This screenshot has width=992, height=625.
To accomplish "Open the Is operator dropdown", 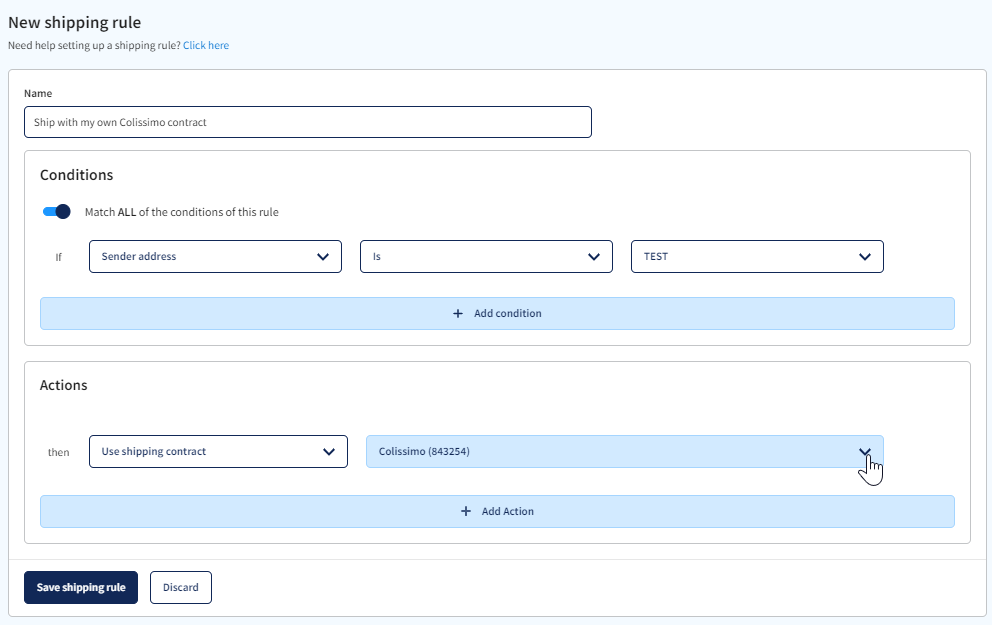I will pos(486,256).
